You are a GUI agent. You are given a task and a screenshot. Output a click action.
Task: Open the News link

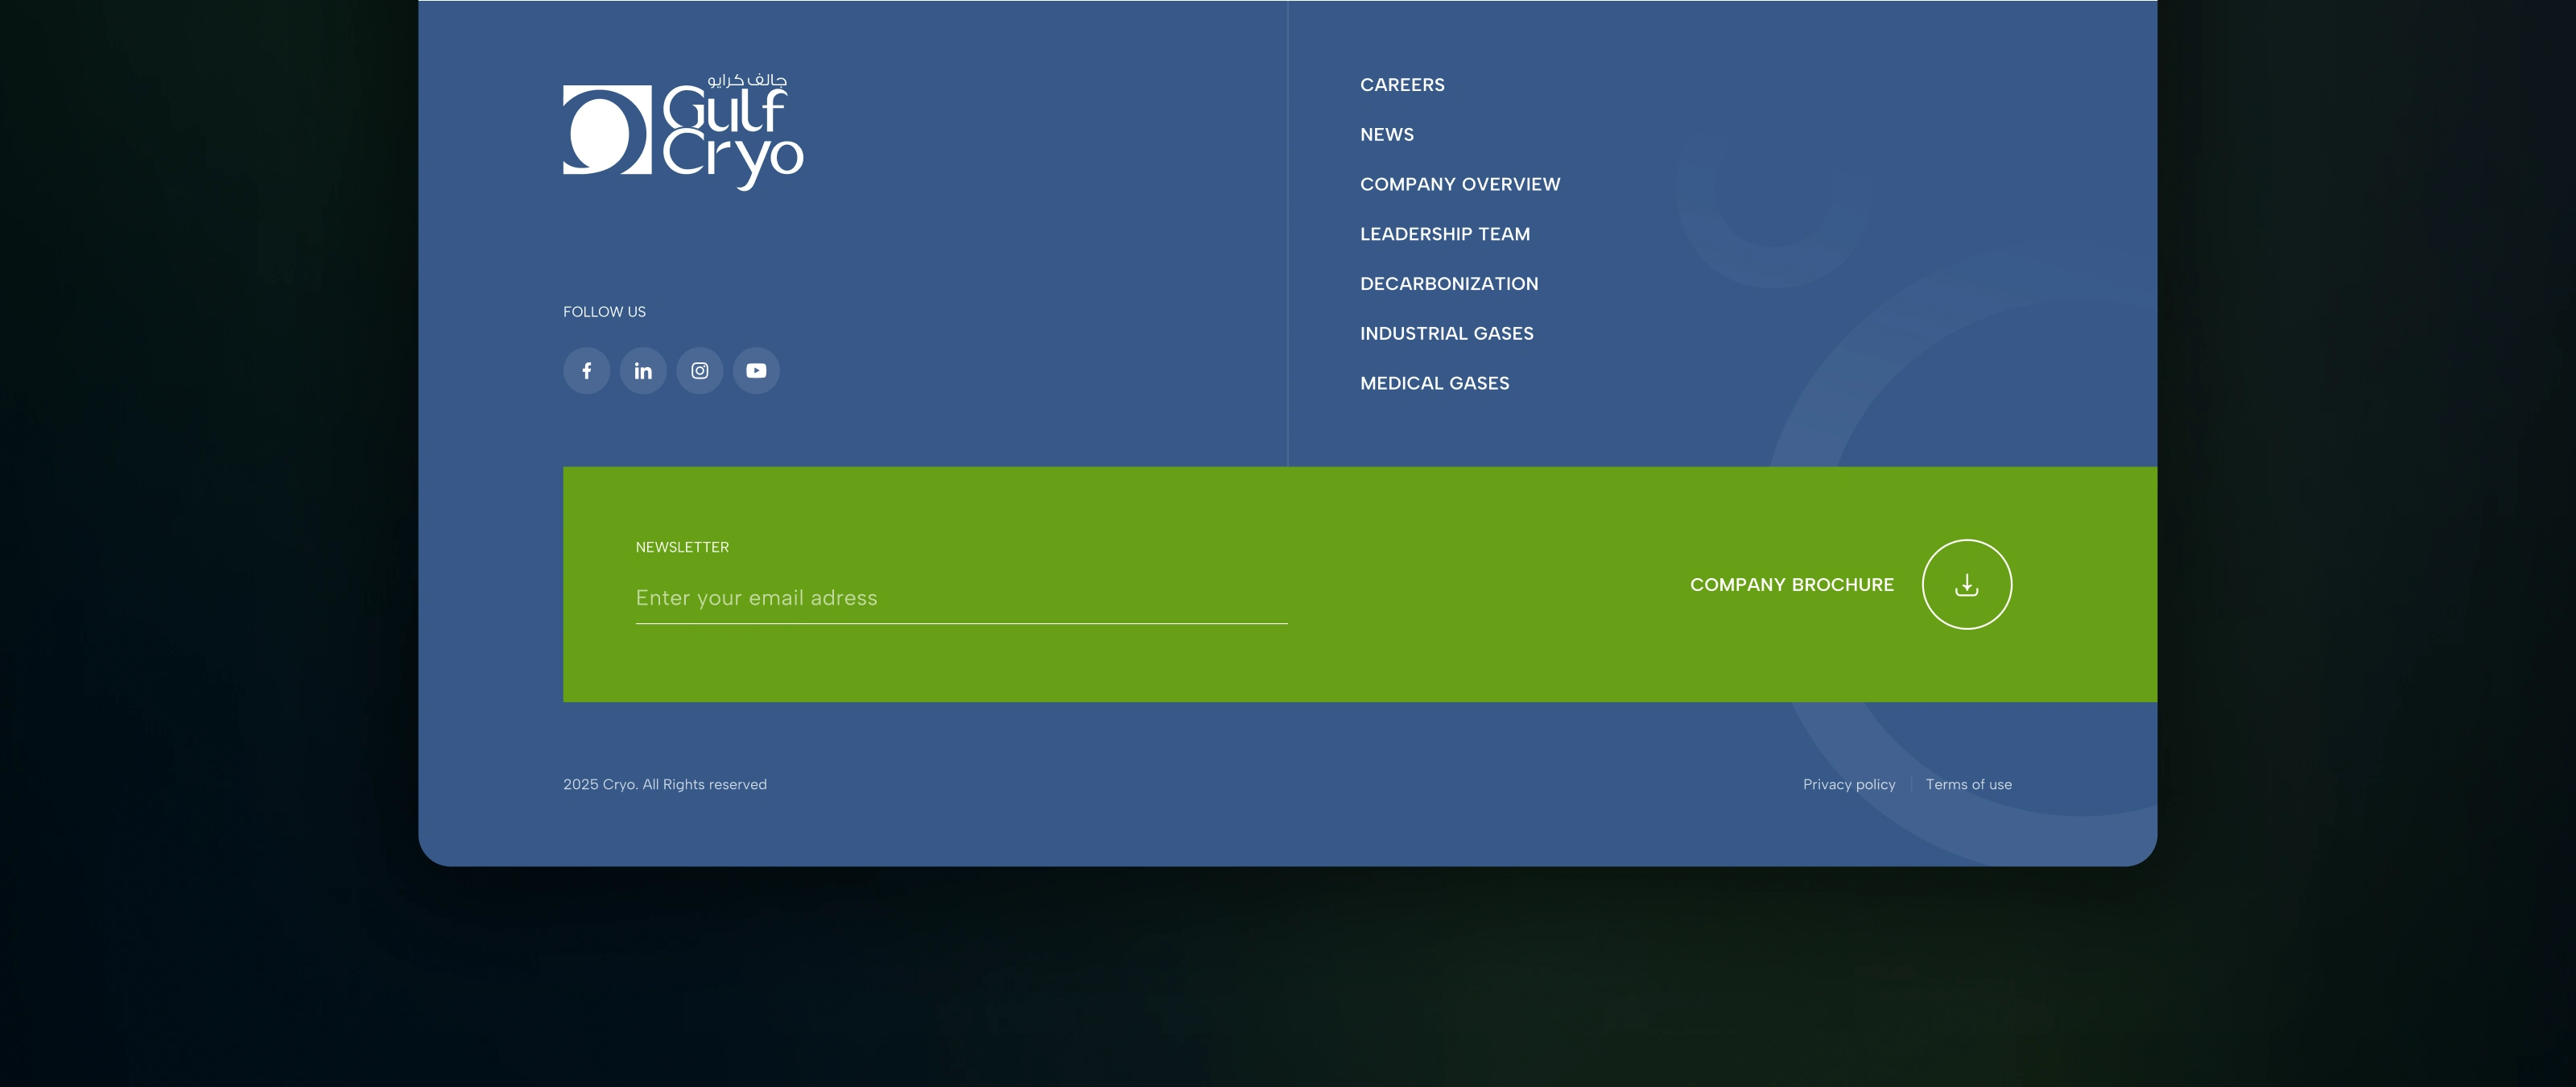(1386, 135)
